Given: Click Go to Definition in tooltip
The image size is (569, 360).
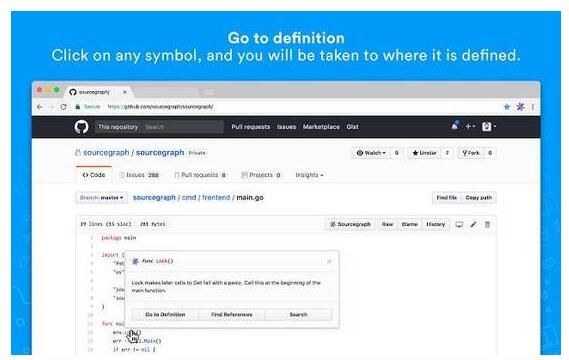Looking at the screenshot, I should click(x=165, y=314).
